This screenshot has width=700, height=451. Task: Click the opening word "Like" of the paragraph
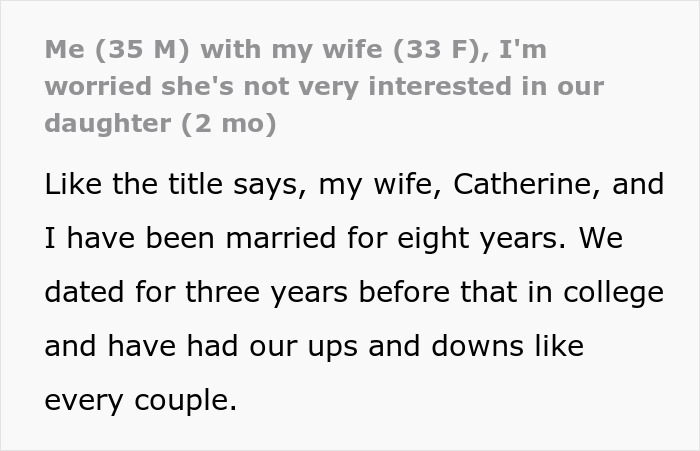[x=73, y=184]
